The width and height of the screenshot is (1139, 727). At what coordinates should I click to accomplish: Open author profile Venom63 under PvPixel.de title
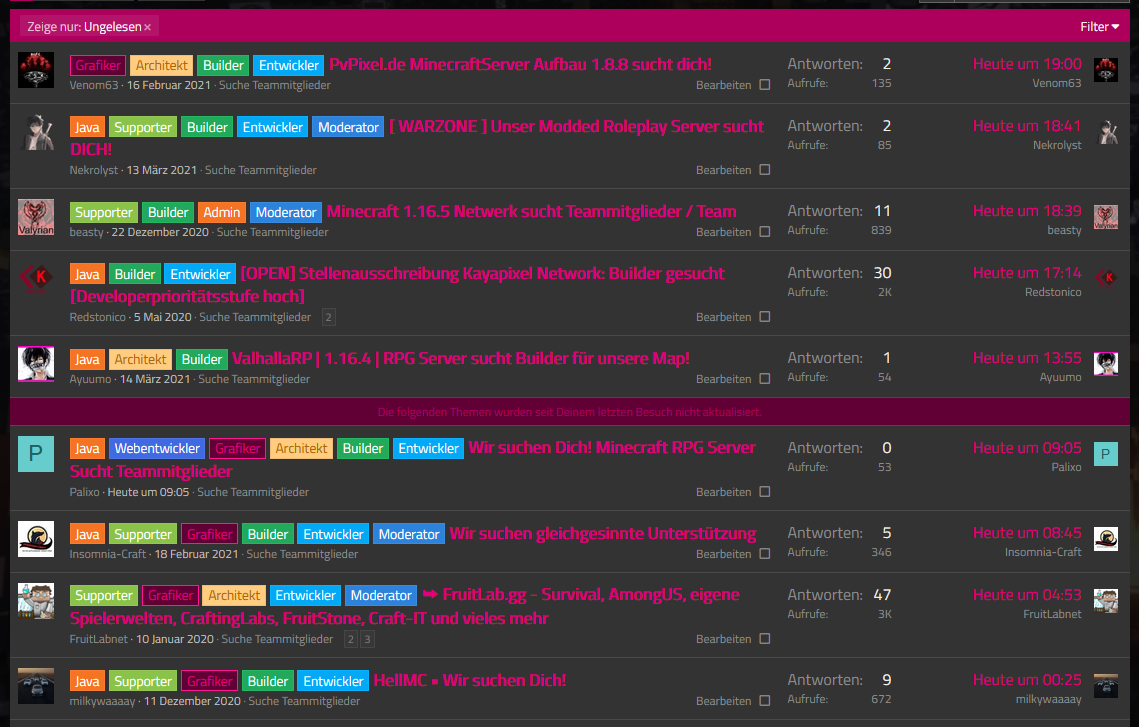94,85
